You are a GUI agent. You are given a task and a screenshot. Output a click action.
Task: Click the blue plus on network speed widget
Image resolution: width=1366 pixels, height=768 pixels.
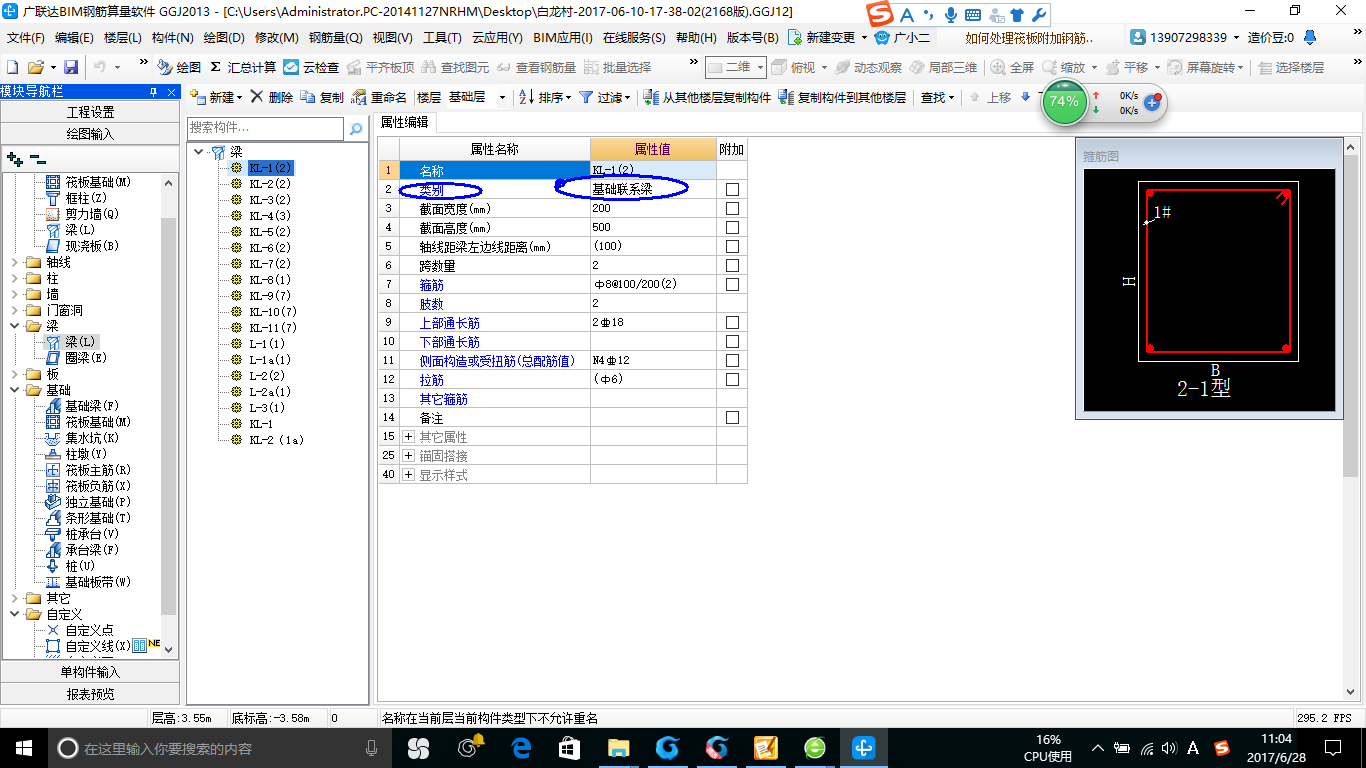[1152, 102]
